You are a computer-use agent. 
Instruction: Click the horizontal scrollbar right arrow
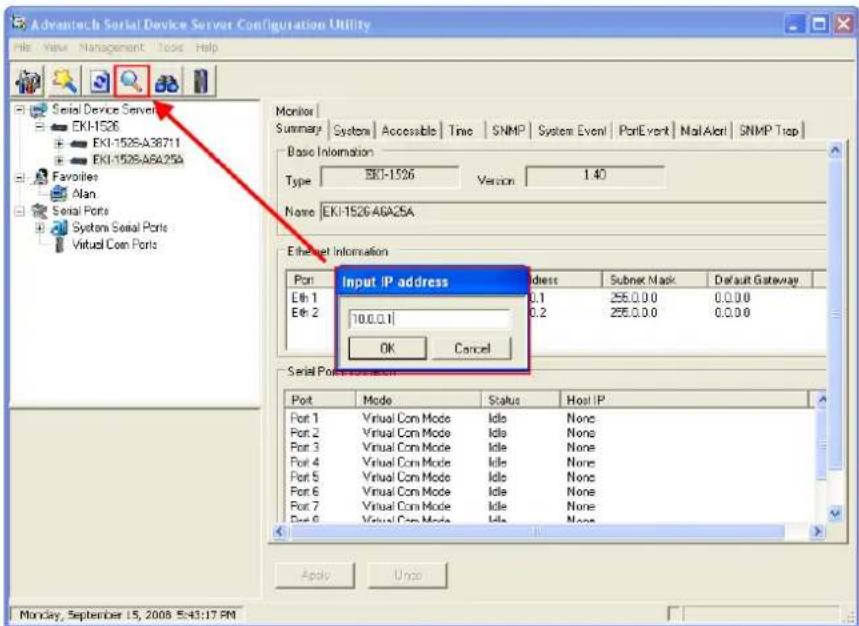(818, 531)
